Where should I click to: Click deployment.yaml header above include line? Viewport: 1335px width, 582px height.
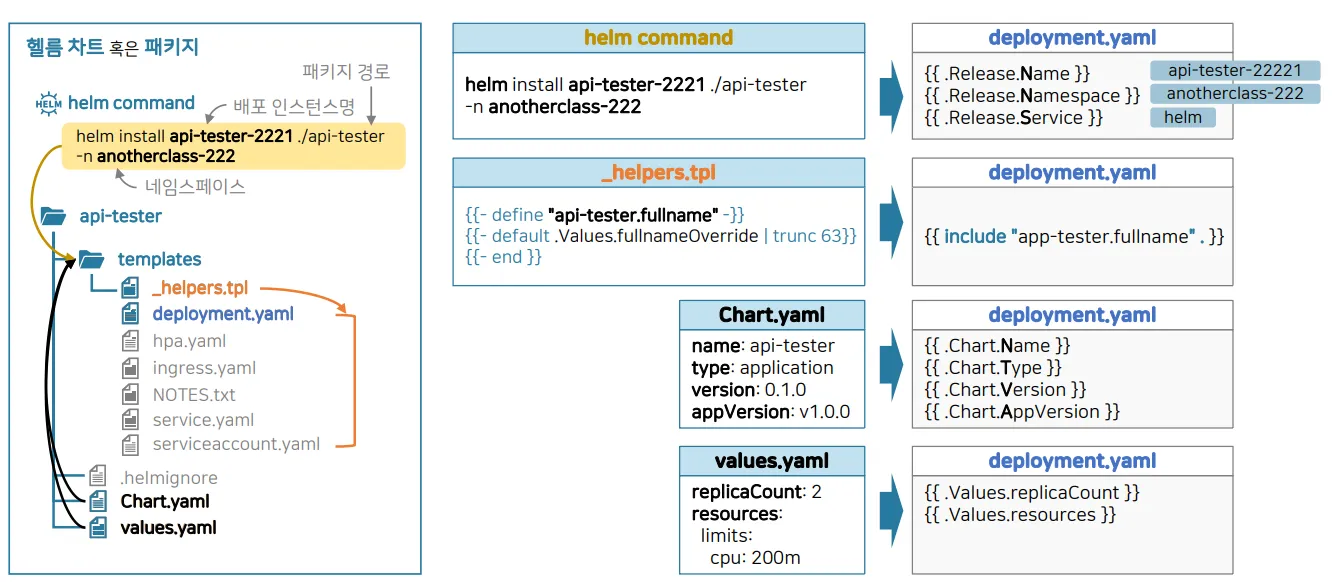pos(1072,172)
